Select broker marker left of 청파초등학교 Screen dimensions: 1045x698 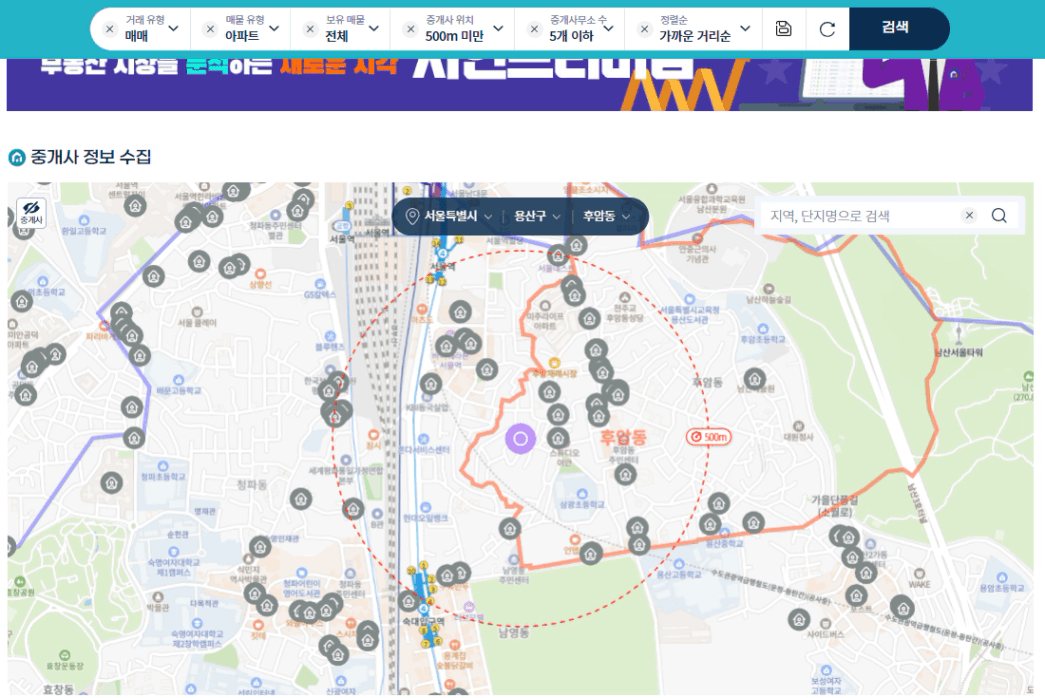[112, 483]
